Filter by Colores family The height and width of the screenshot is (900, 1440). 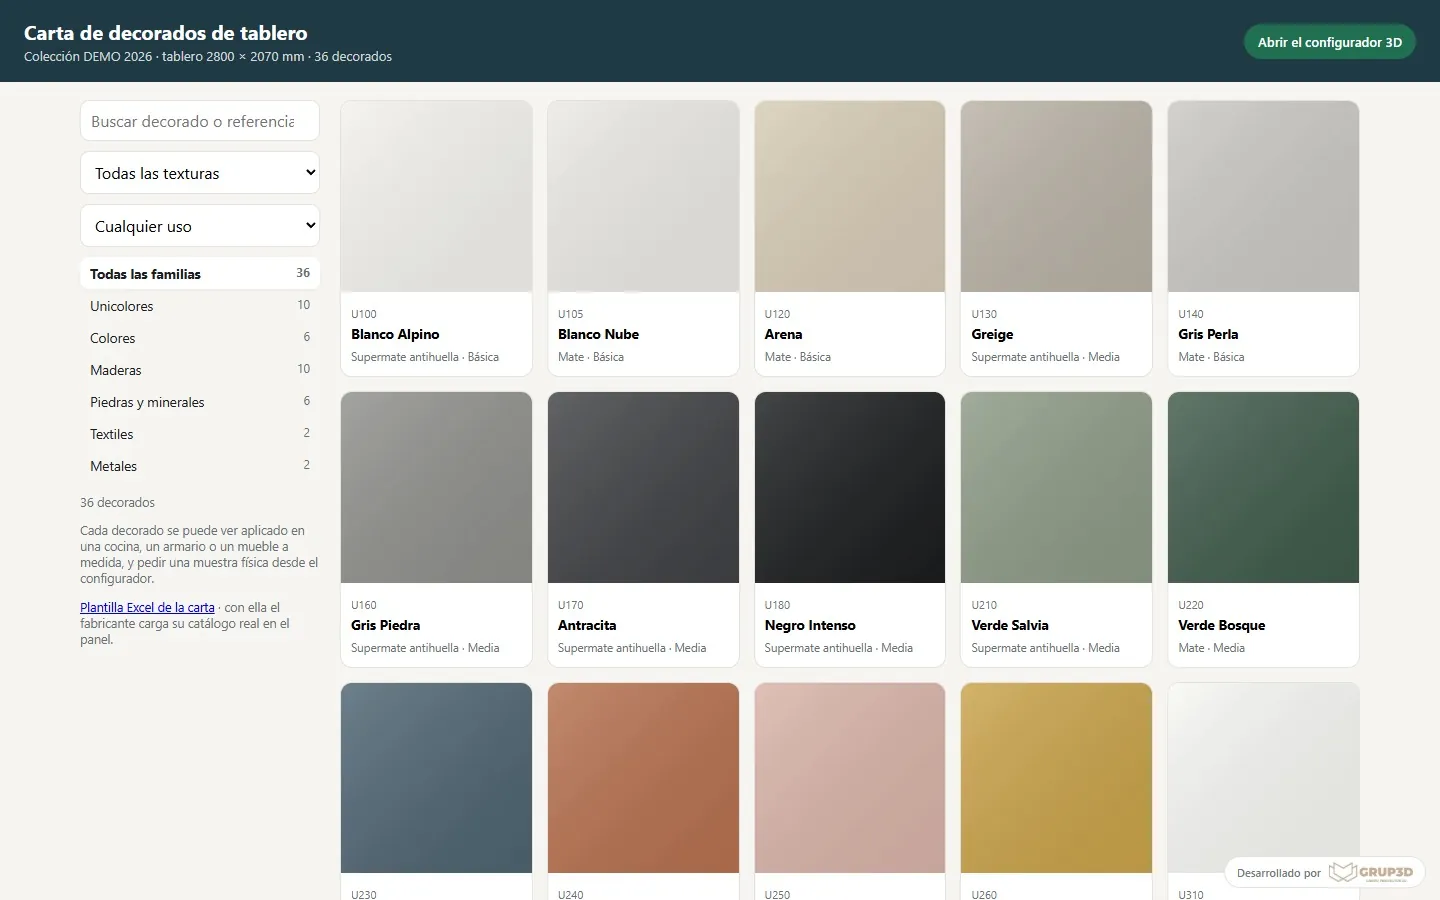pos(200,337)
